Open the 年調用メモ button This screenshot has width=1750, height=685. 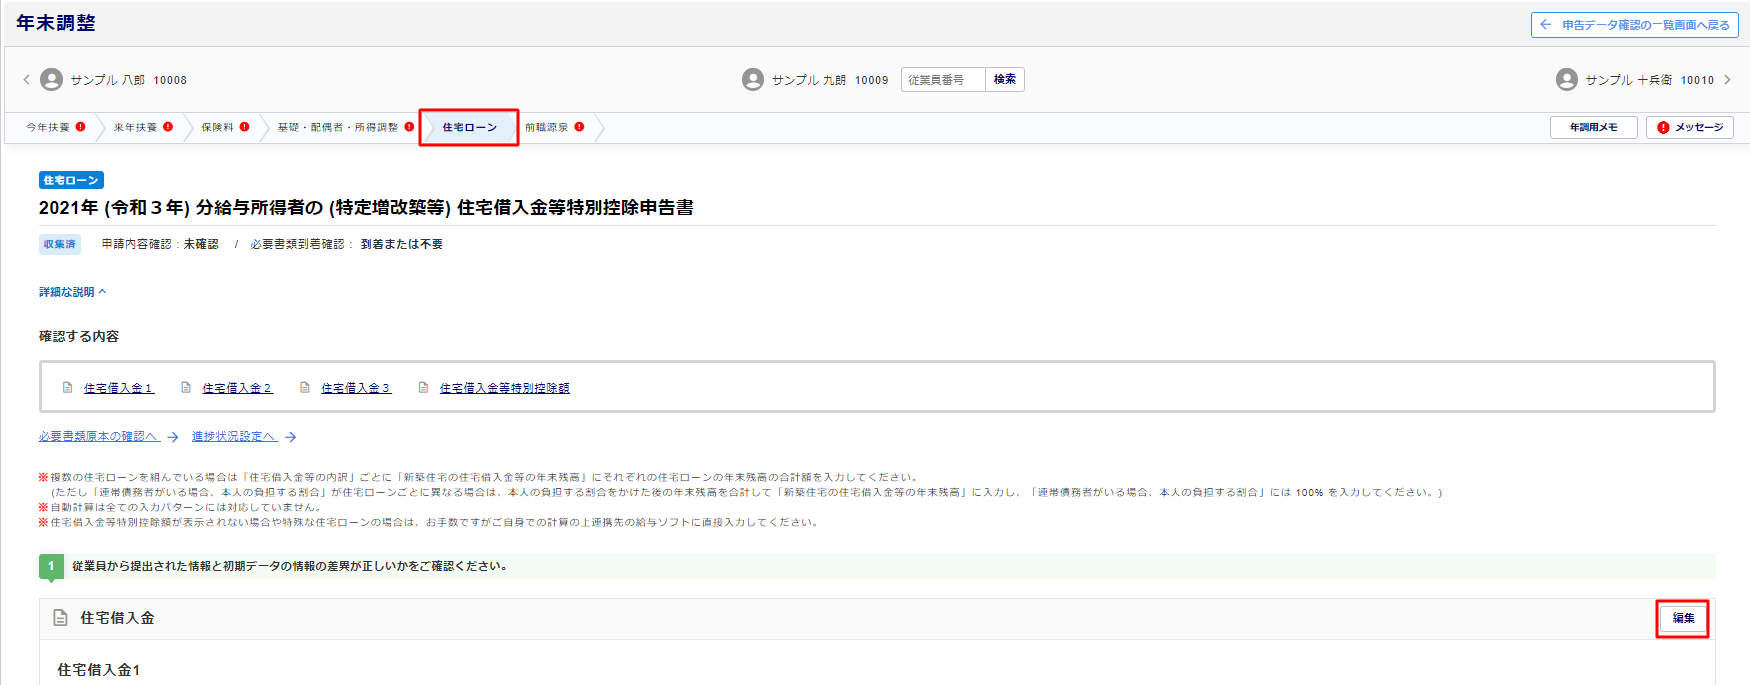(1594, 127)
